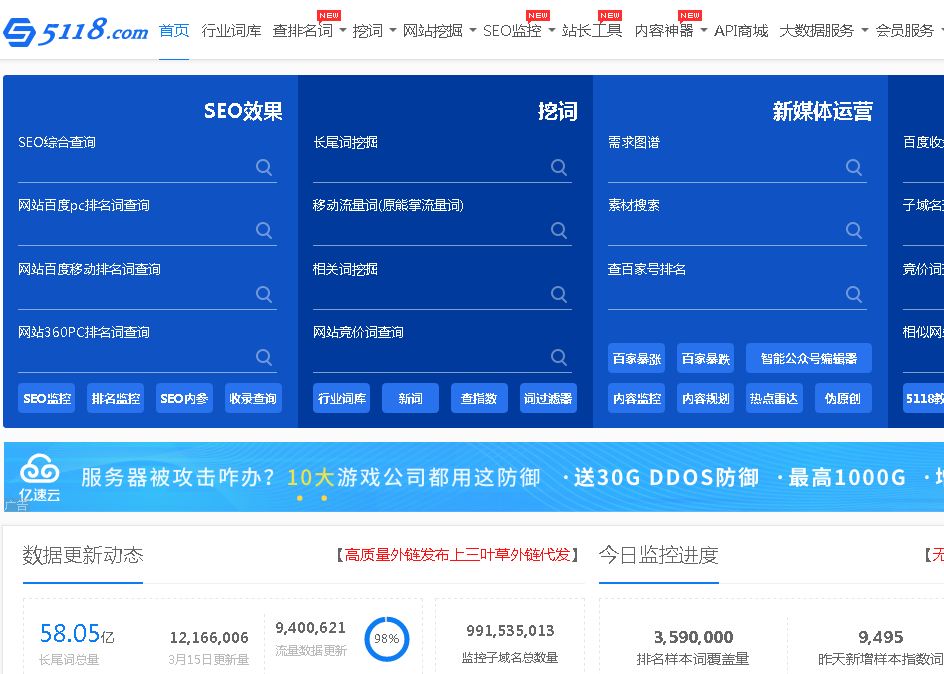Click the 亿速云 cloud logo icon
This screenshot has width=944, height=674.
pos(38,471)
